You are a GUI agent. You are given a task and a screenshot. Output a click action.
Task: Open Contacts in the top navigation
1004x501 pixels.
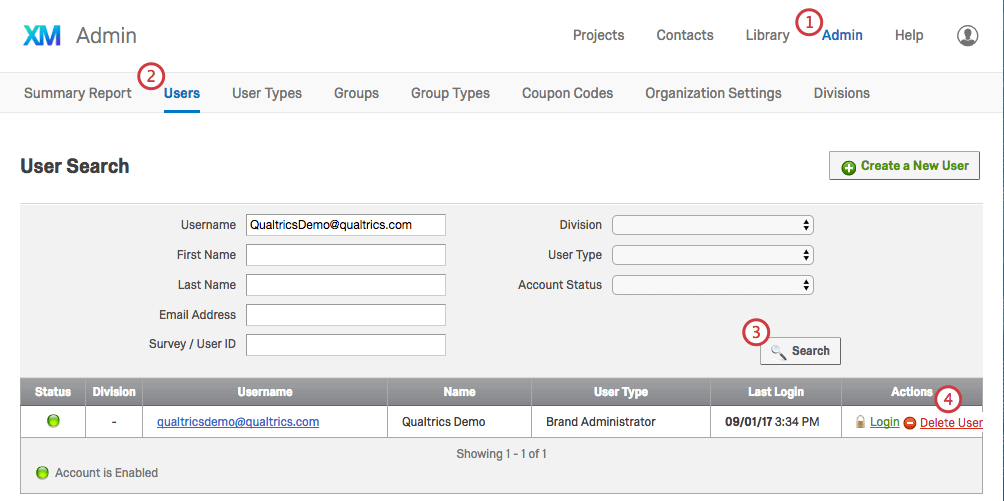[x=685, y=35]
